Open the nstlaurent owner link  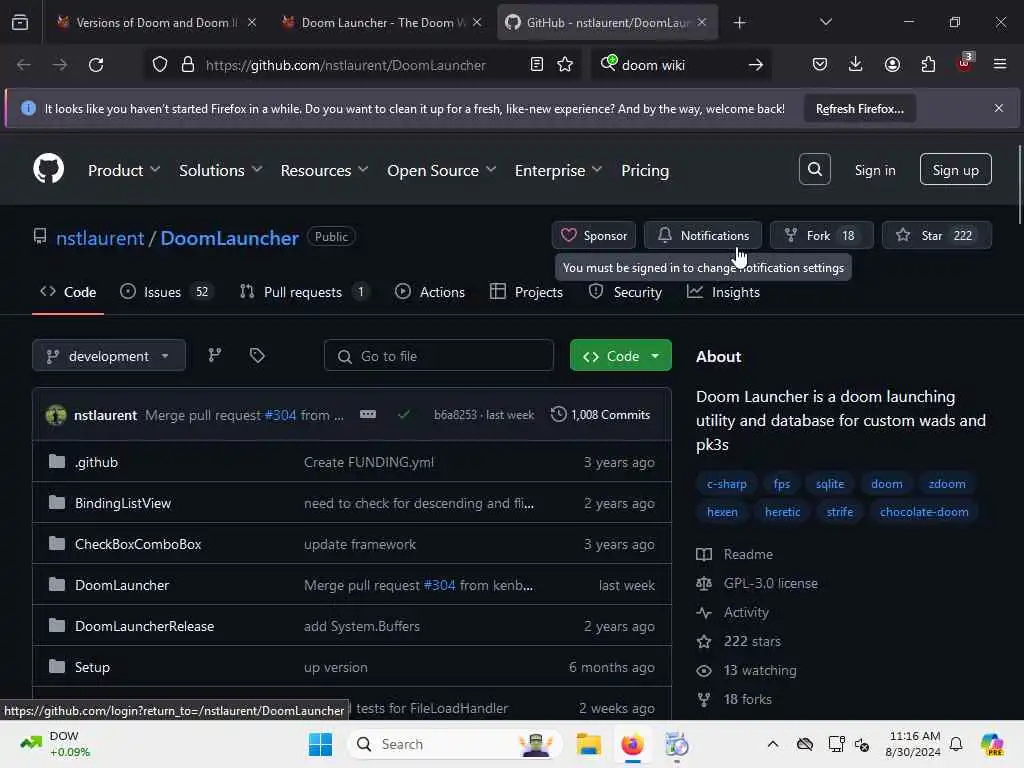point(100,238)
